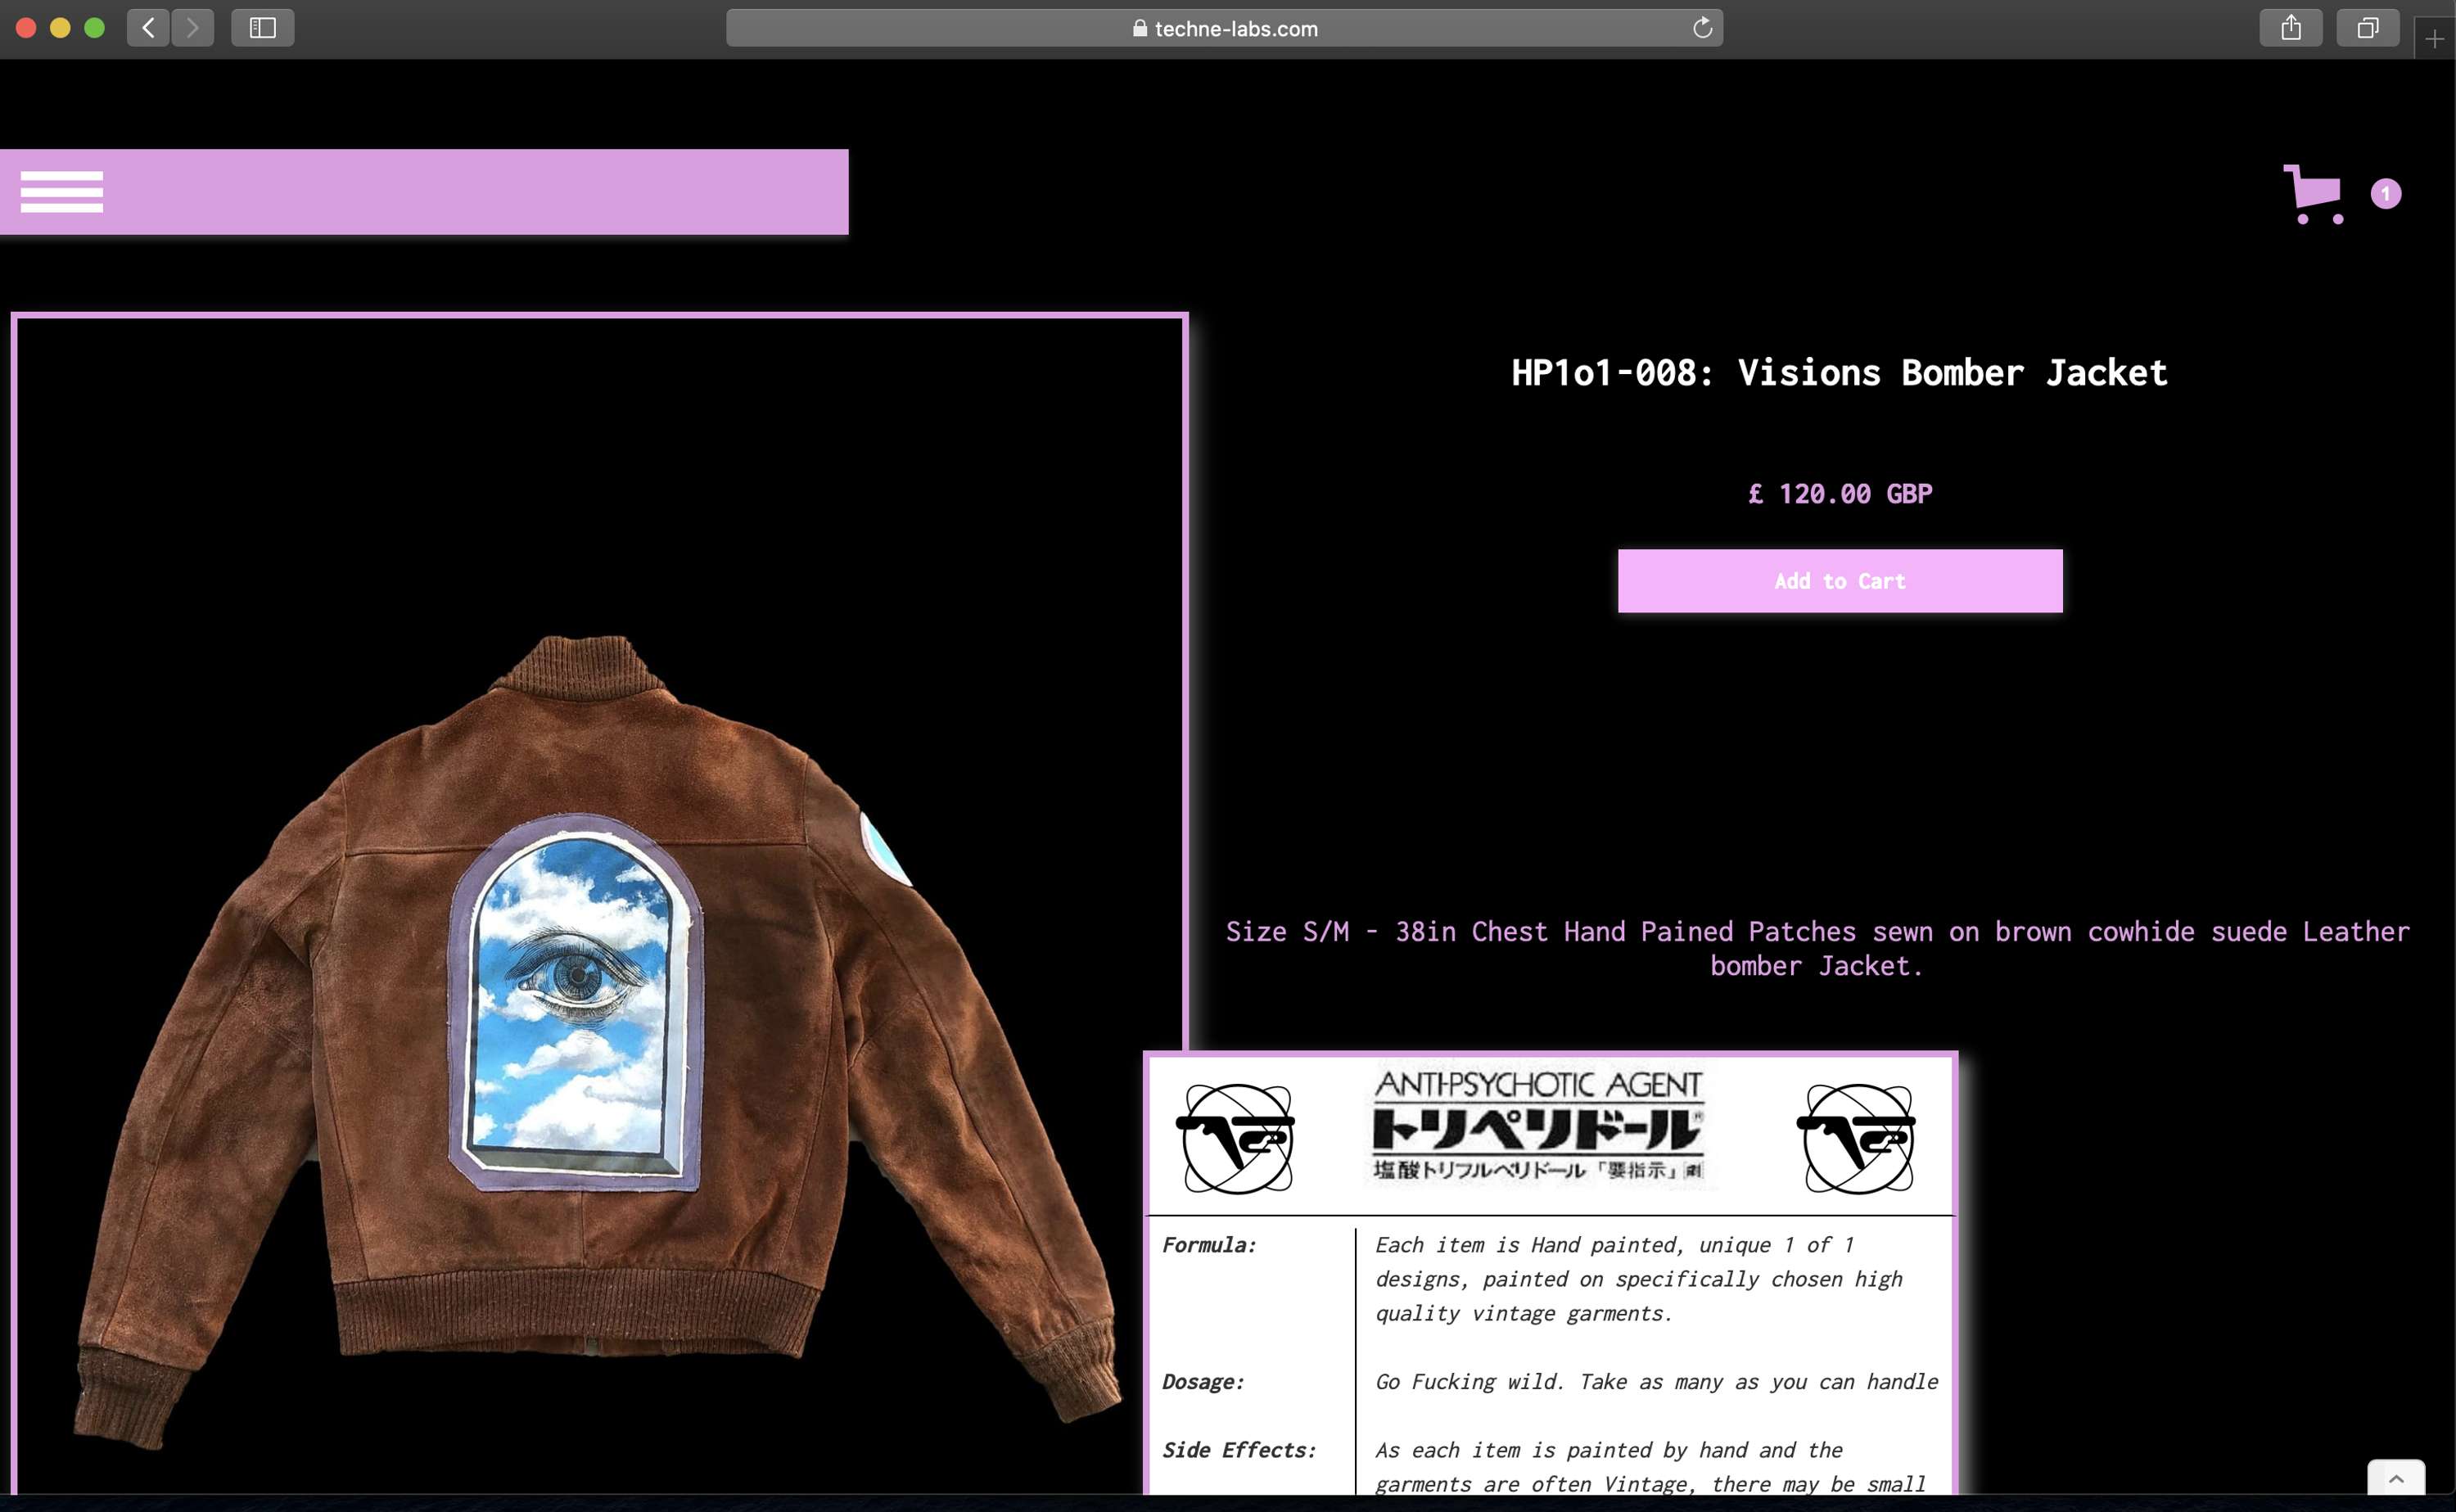Reload the page with the refresh icon
The width and height of the screenshot is (2456, 1512).
[x=1702, y=28]
